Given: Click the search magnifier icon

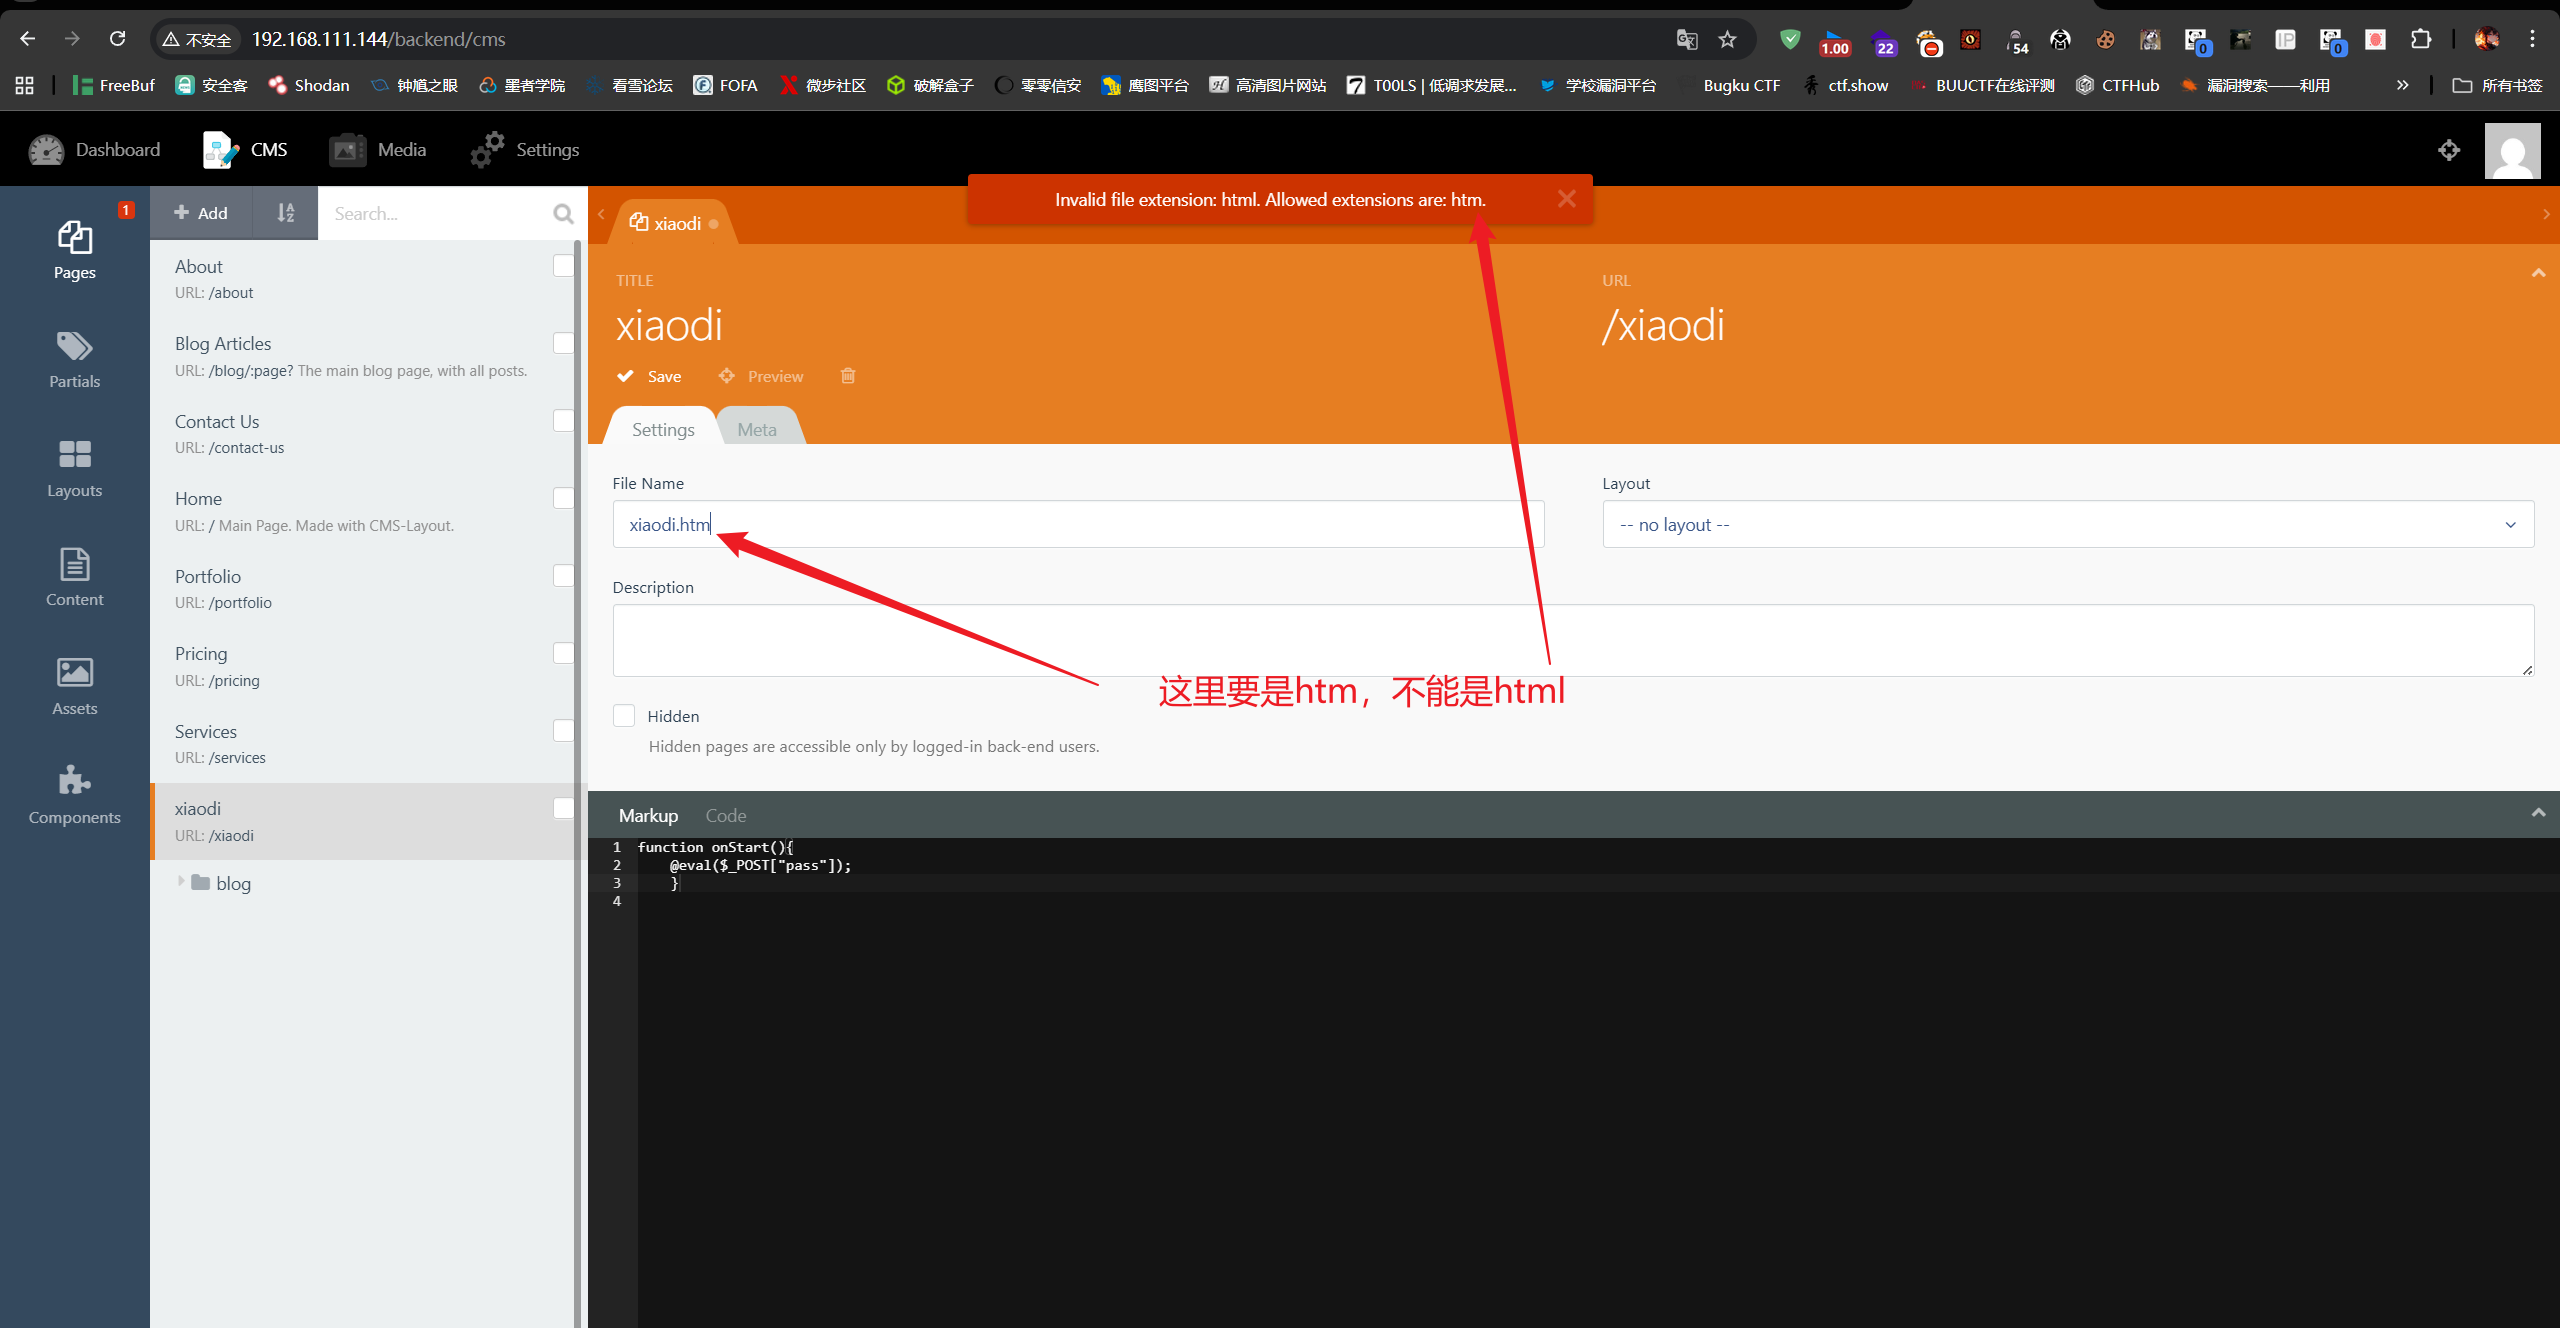Looking at the screenshot, I should [x=563, y=214].
